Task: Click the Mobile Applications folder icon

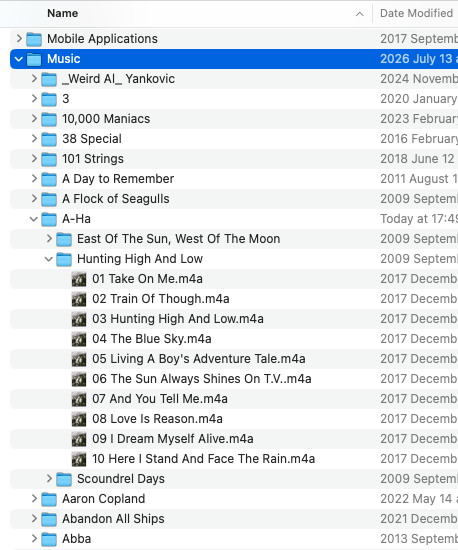Action: [x=34, y=39]
